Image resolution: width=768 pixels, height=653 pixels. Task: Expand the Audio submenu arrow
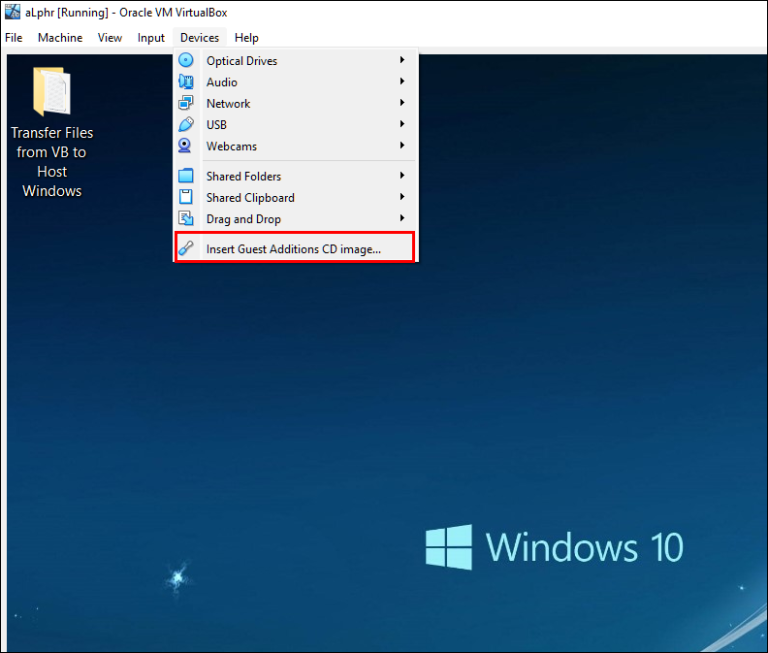point(402,81)
